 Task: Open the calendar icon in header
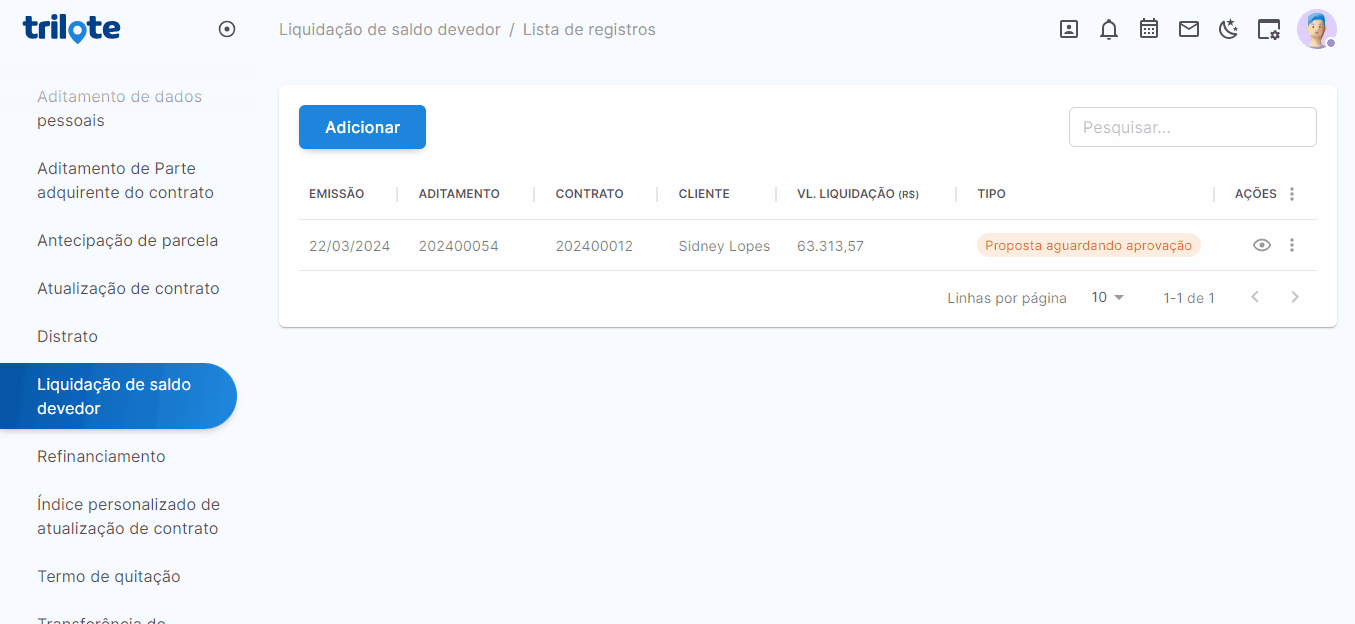(1149, 29)
